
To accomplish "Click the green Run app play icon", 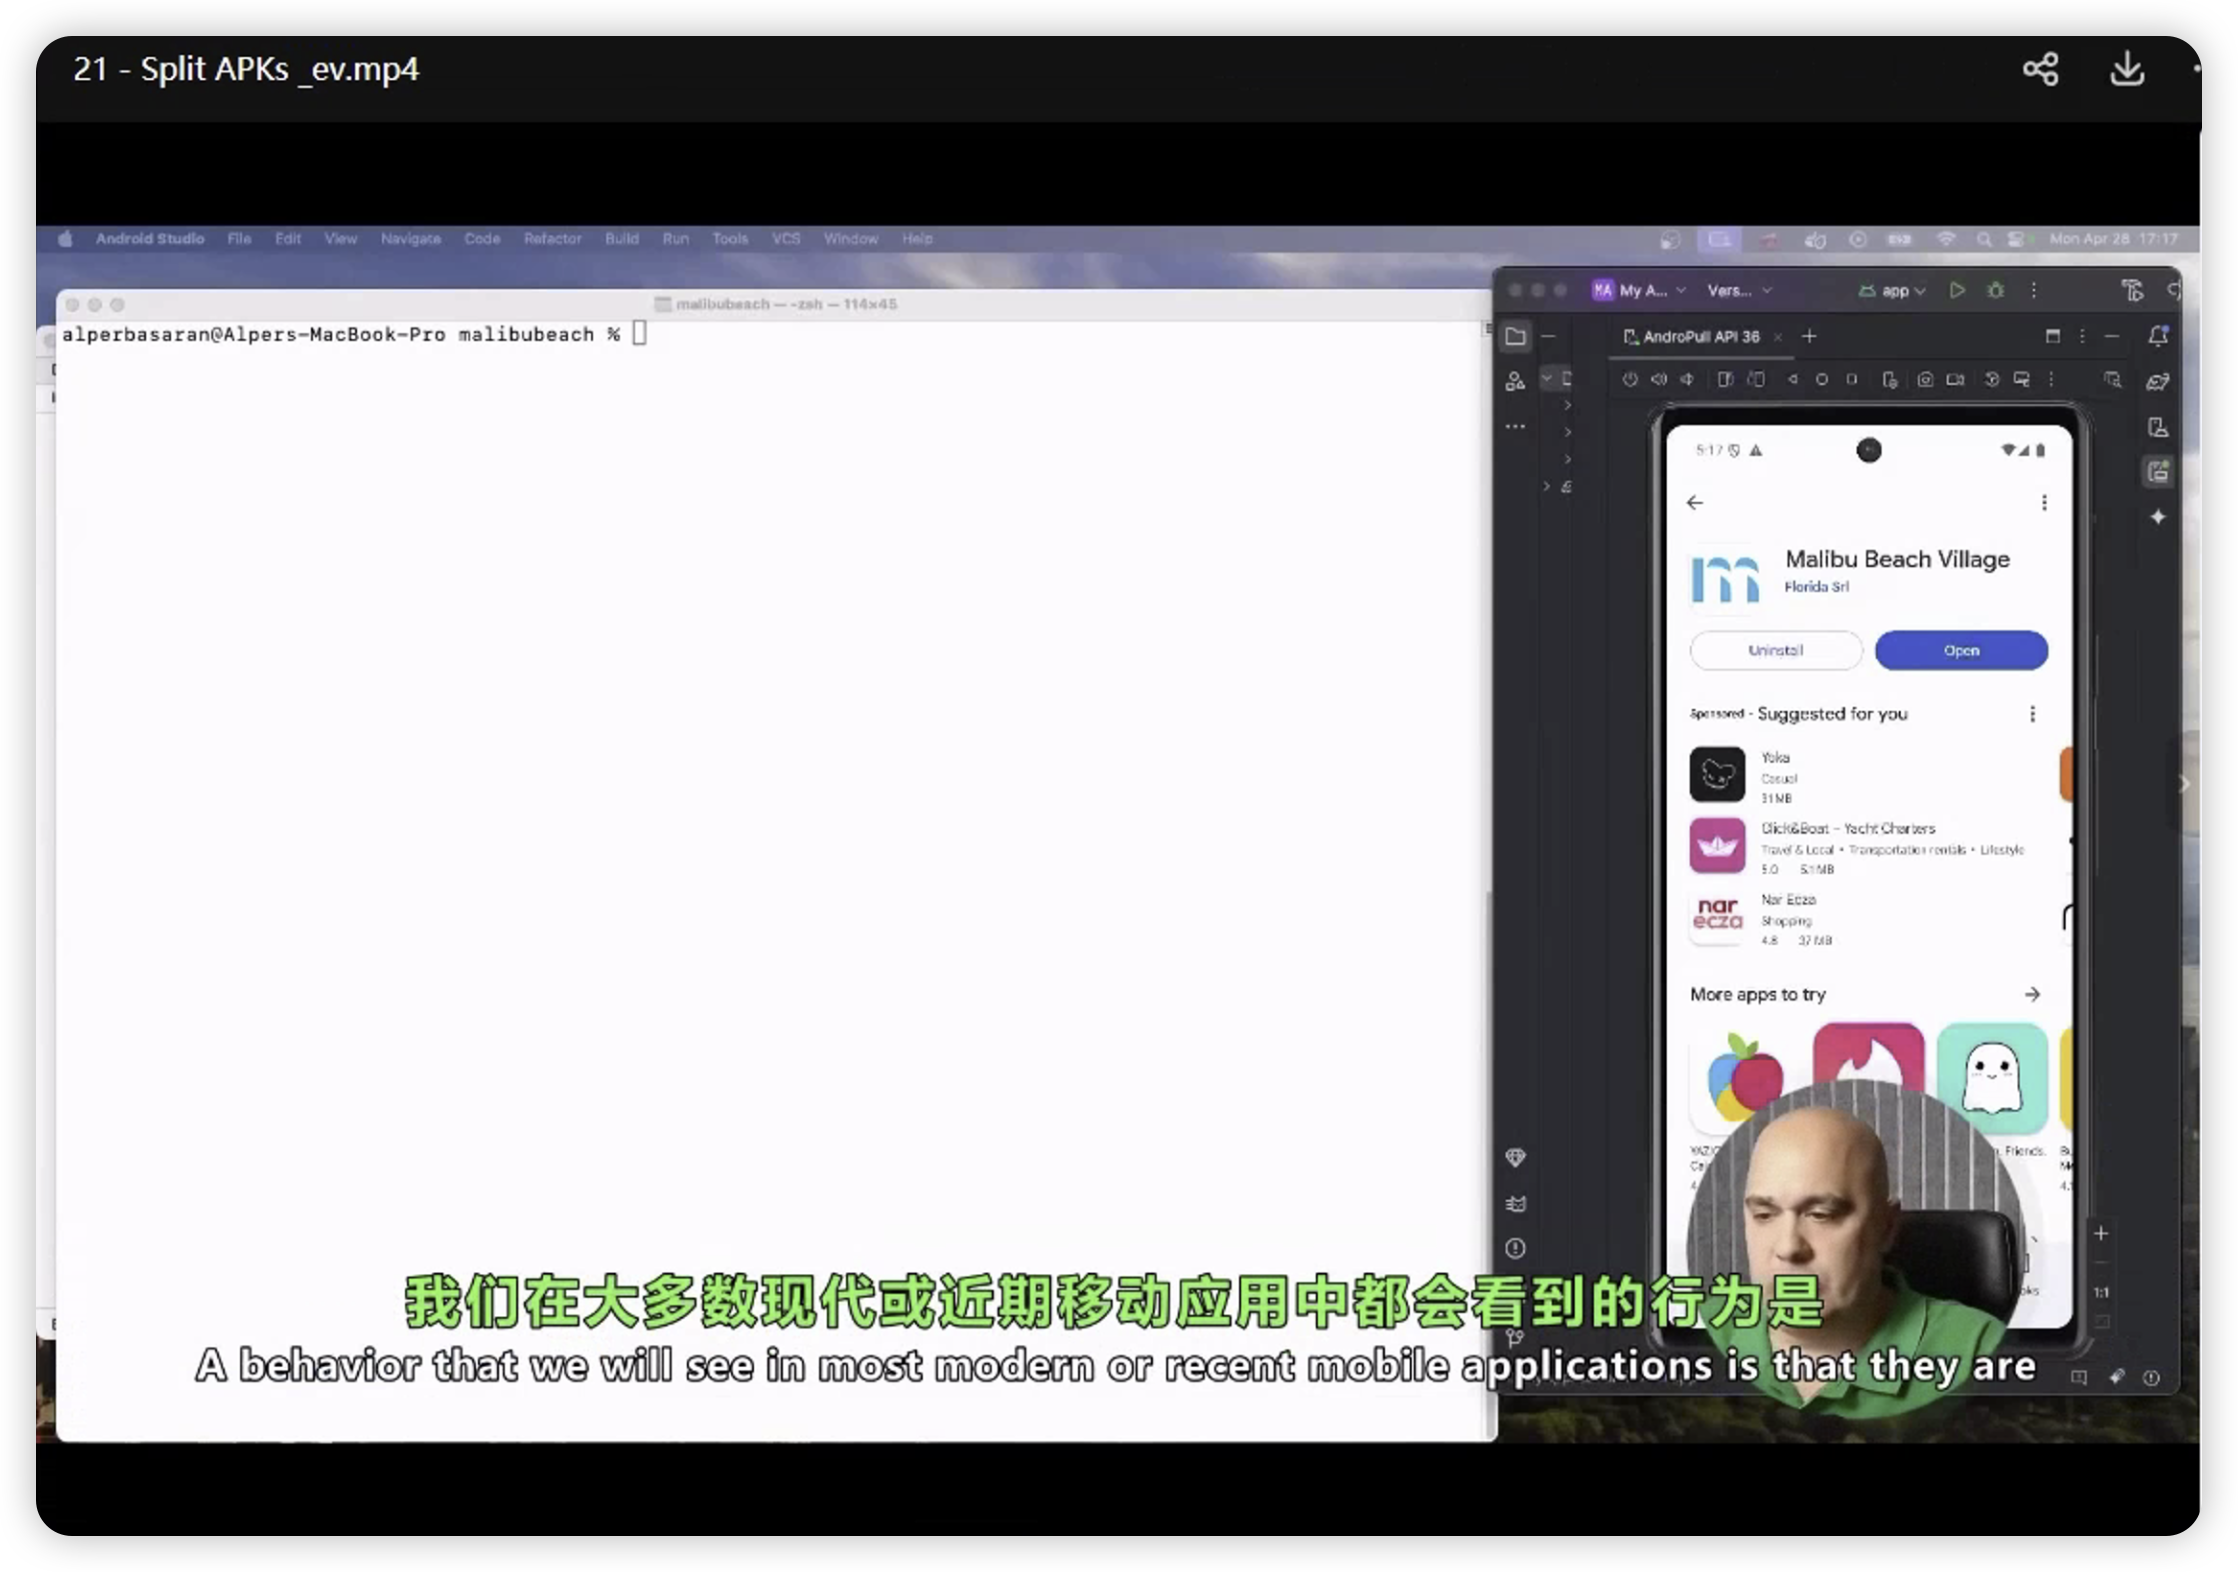I will (1957, 291).
